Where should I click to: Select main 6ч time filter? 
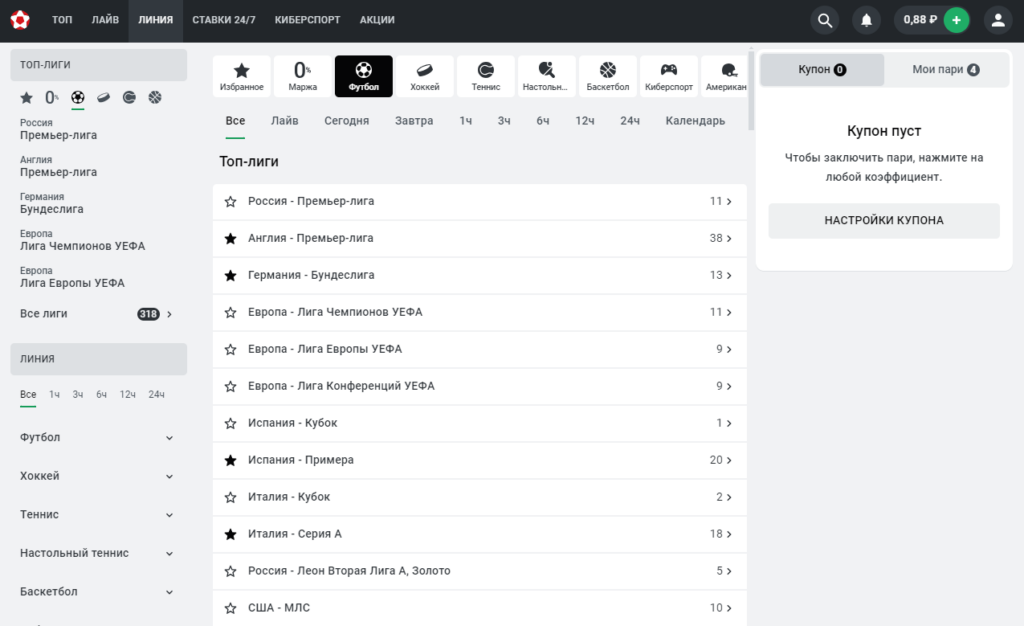[x=543, y=121]
